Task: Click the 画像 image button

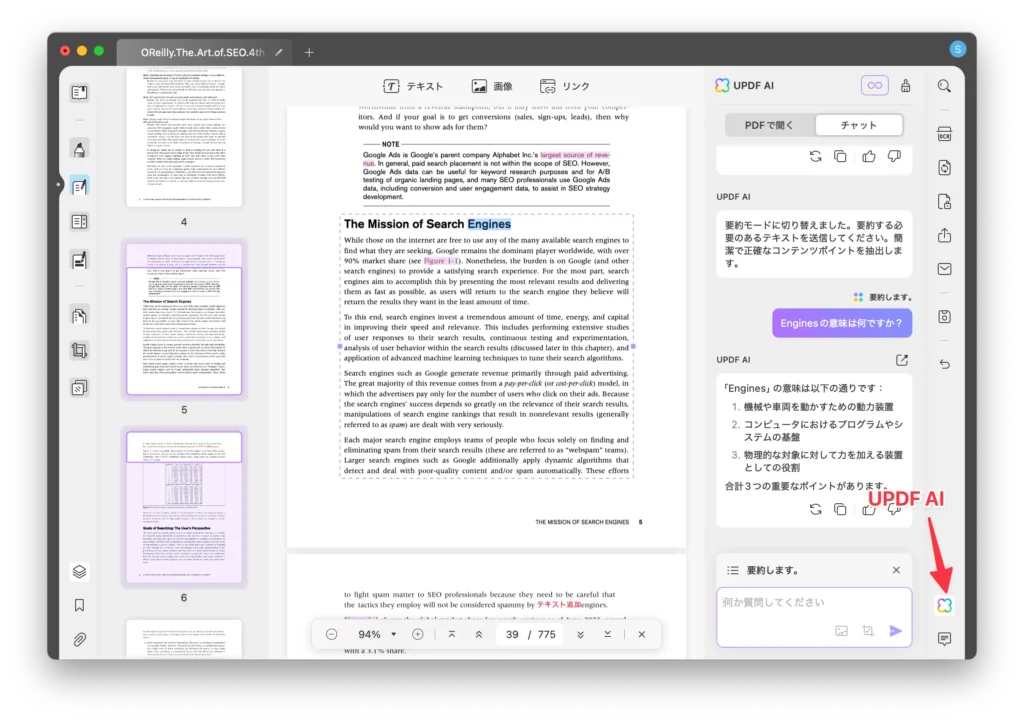Action: [492, 87]
